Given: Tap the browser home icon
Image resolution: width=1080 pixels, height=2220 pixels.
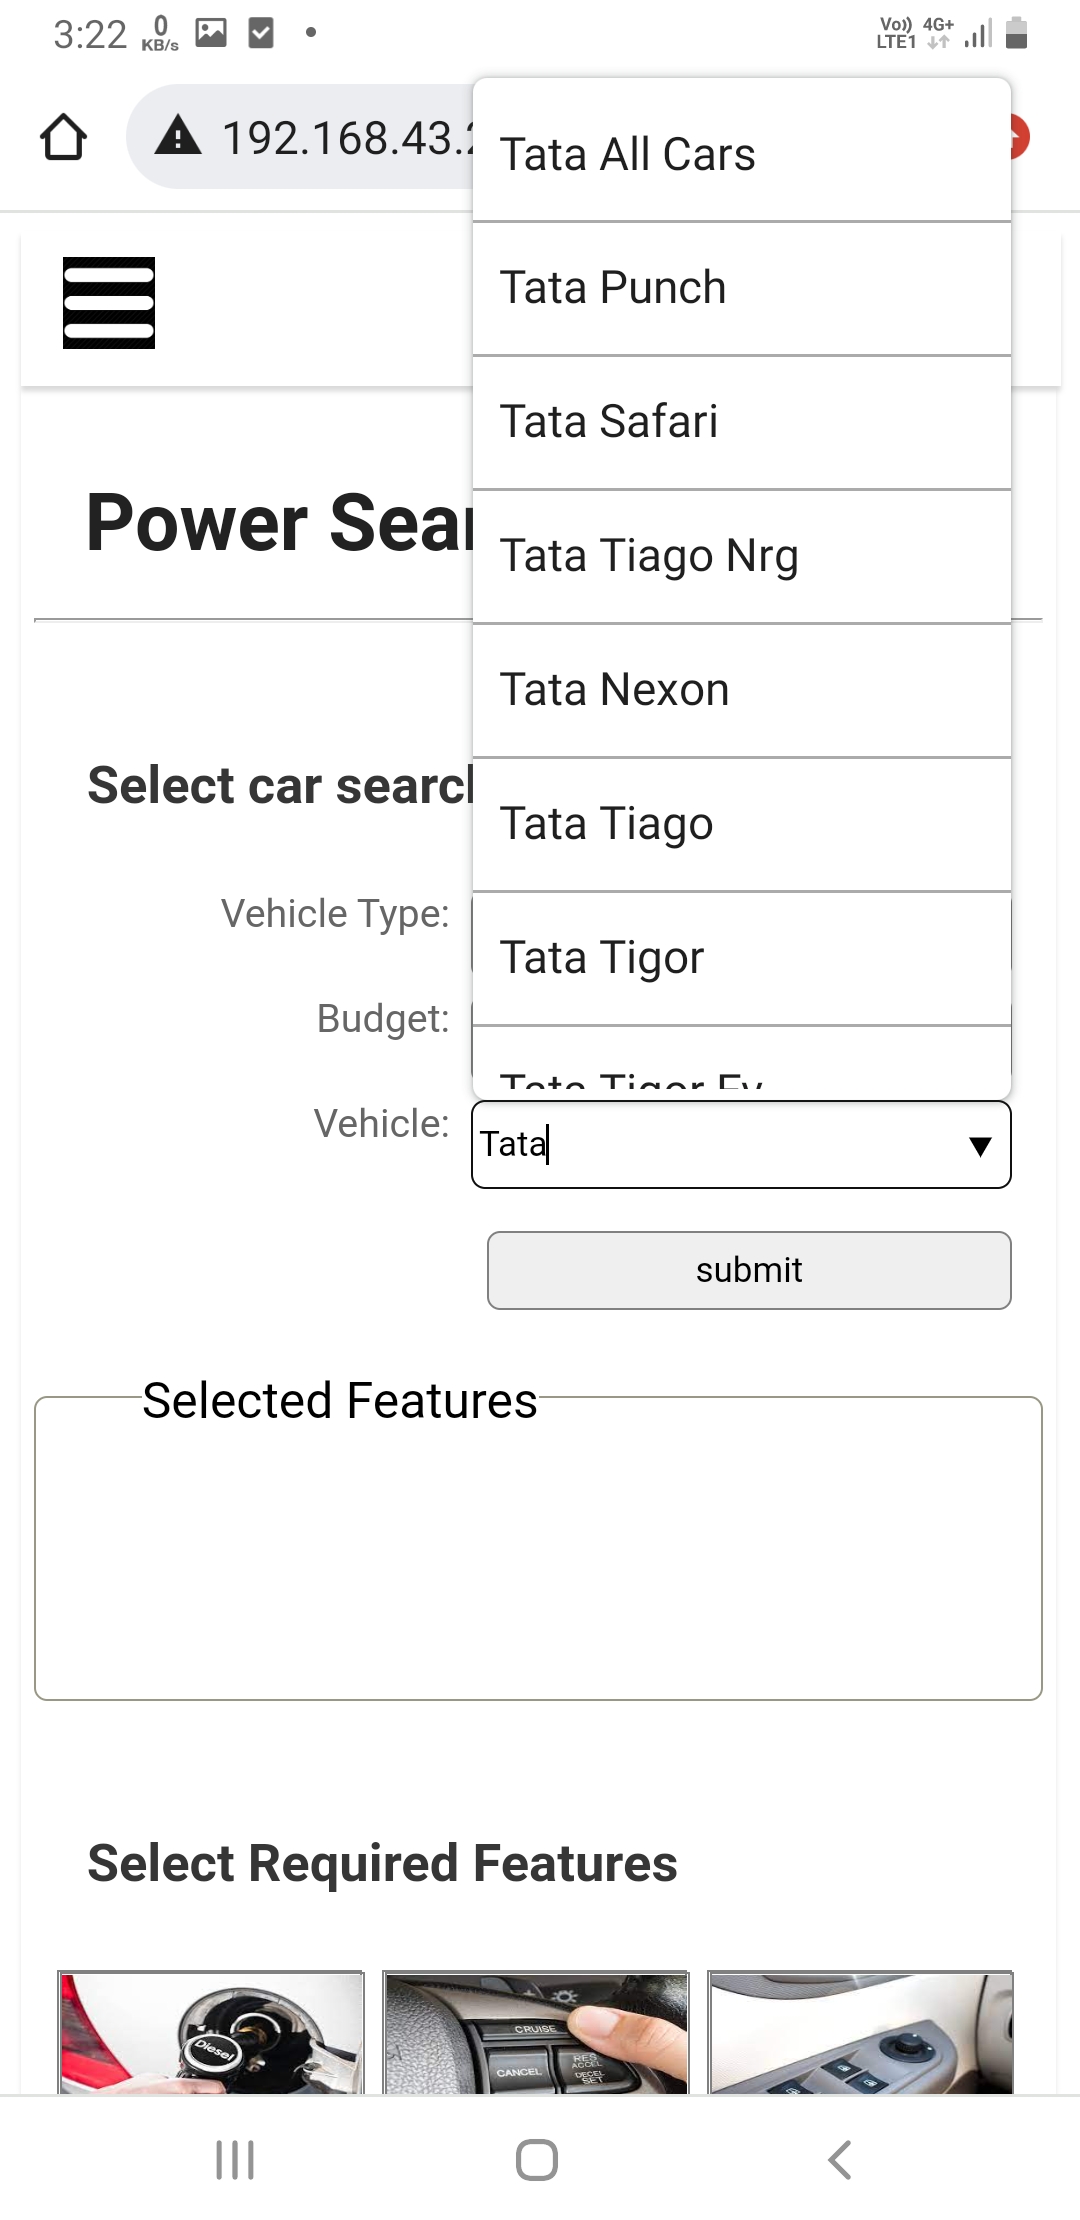Looking at the screenshot, I should [63, 137].
